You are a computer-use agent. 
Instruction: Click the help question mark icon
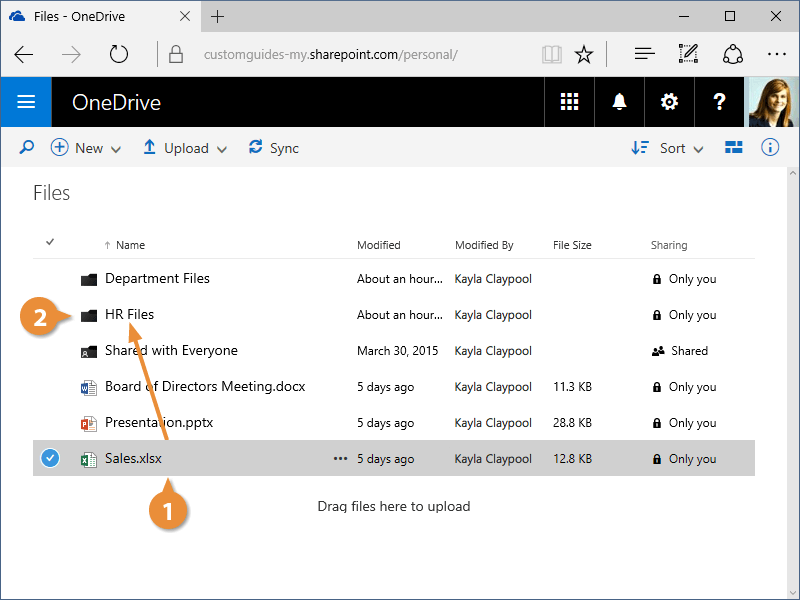[719, 102]
